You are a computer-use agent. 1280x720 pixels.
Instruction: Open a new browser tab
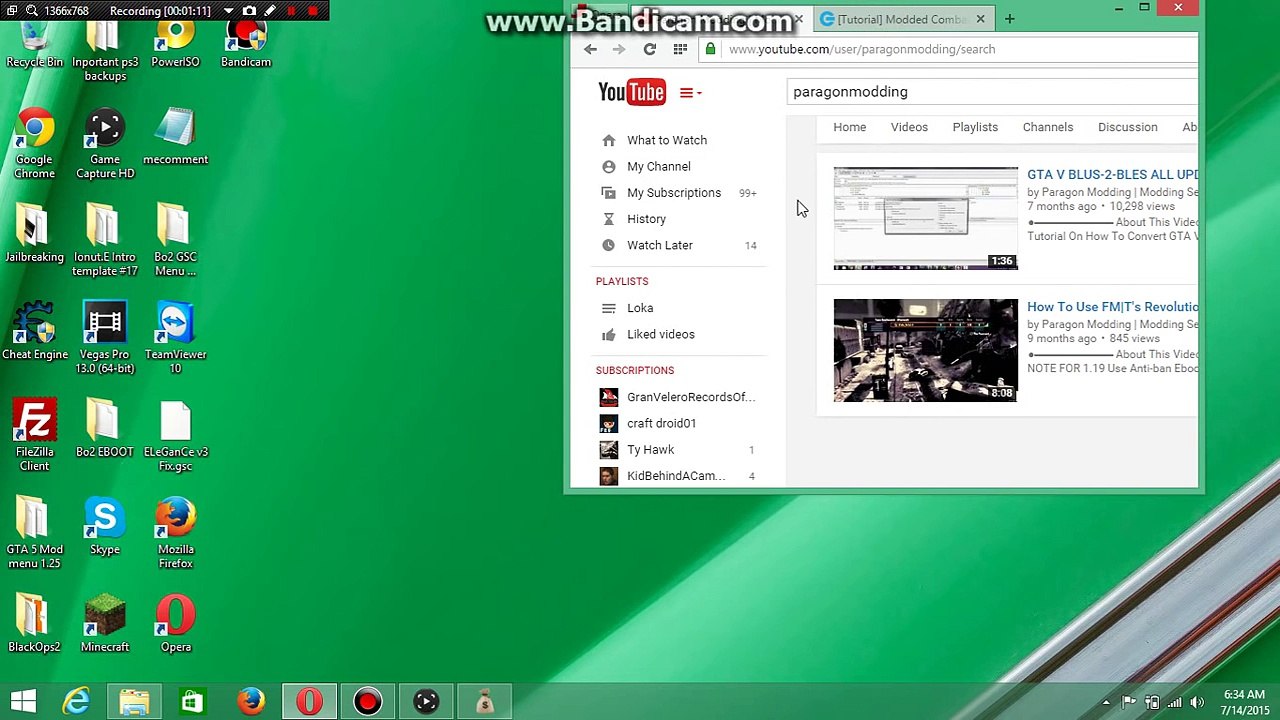1010,19
